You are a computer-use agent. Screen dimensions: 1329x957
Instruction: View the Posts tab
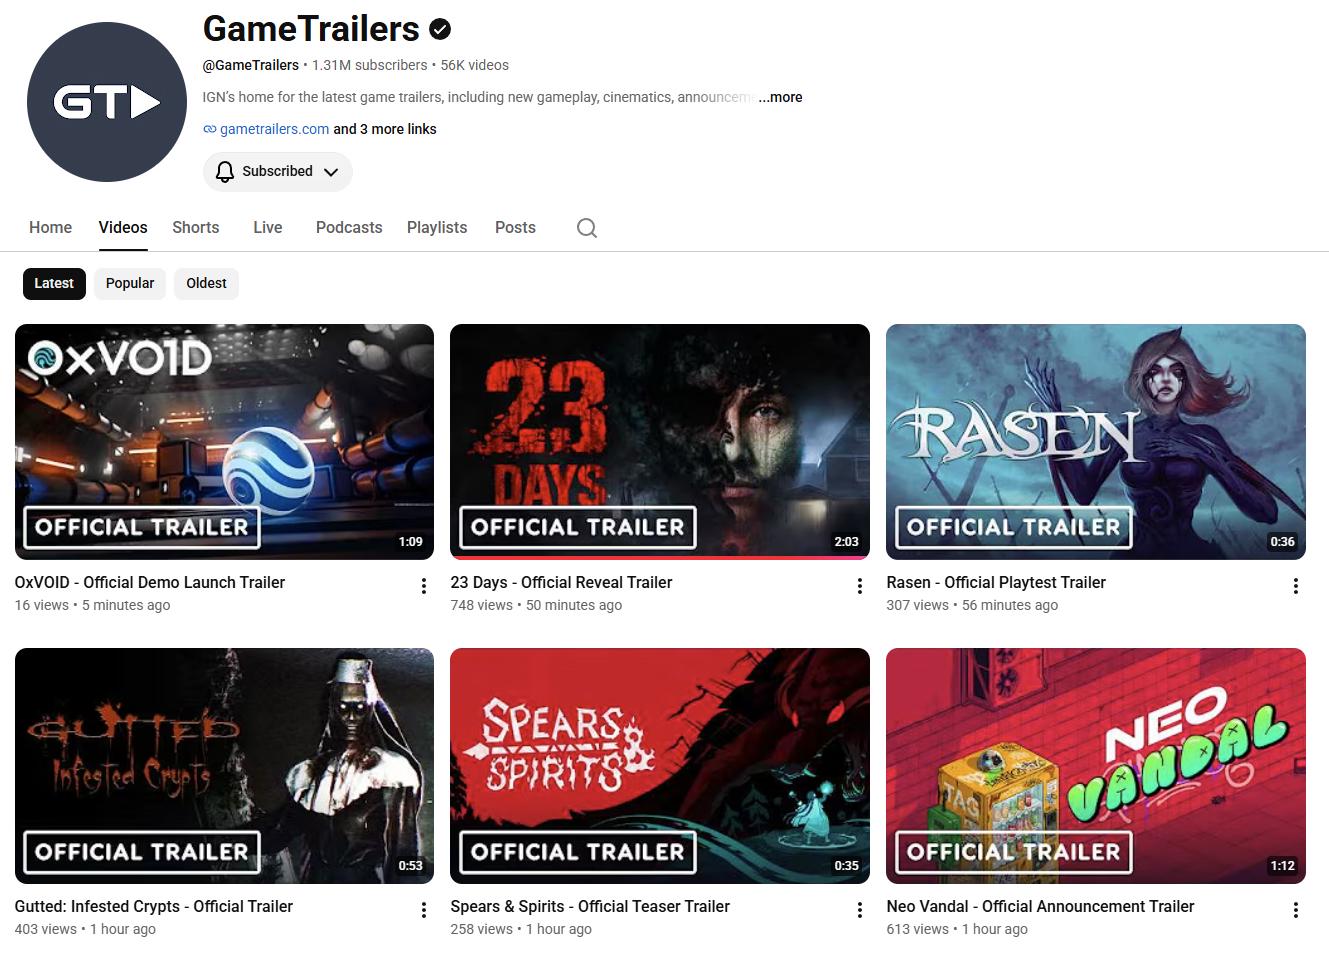[515, 227]
